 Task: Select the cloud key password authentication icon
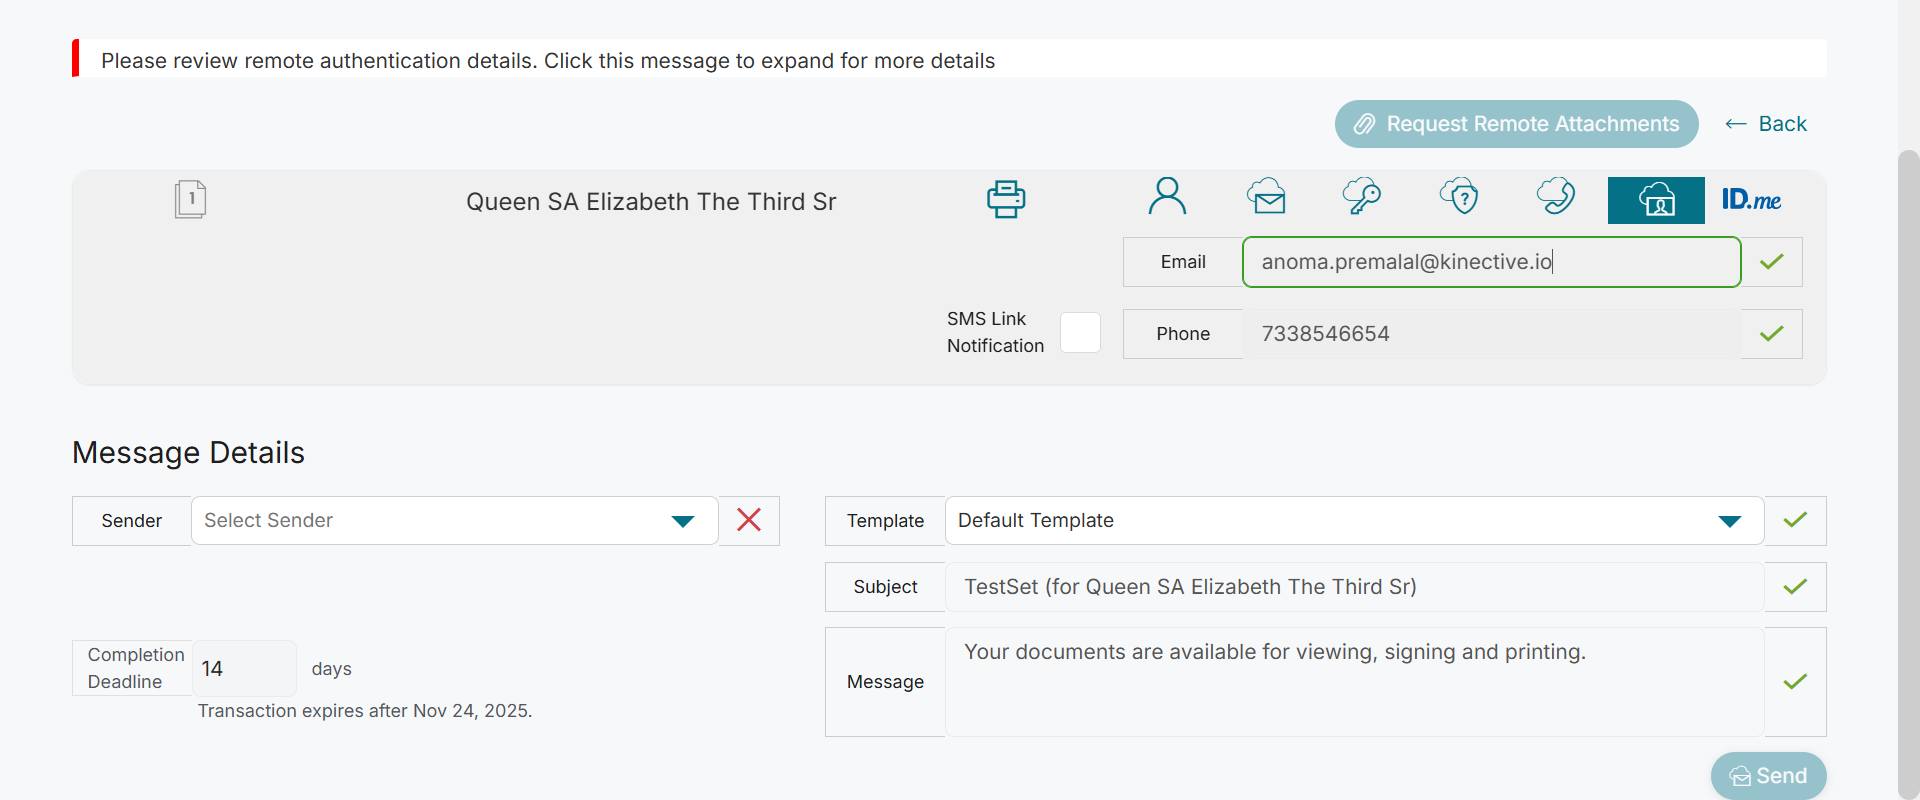click(x=1362, y=197)
